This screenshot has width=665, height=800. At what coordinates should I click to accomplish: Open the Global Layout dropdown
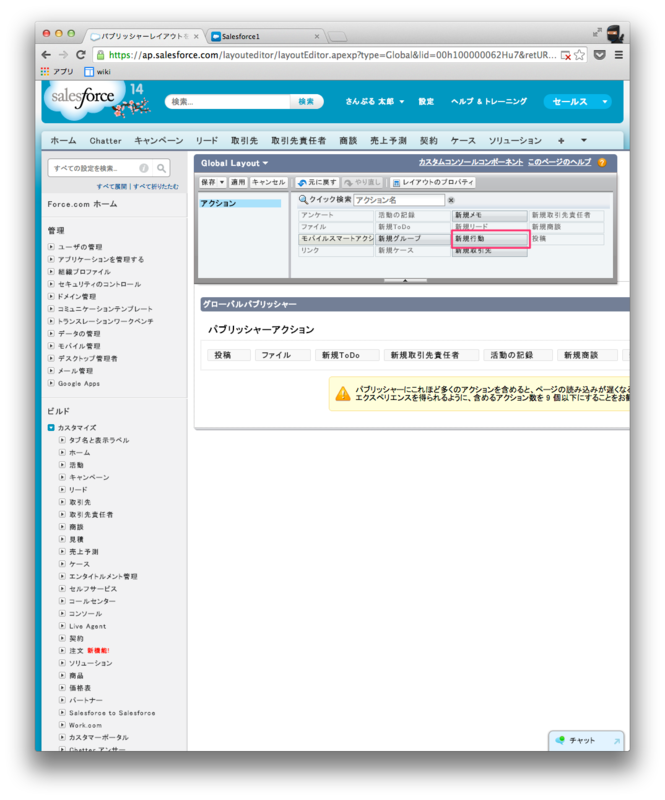point(234,163)
